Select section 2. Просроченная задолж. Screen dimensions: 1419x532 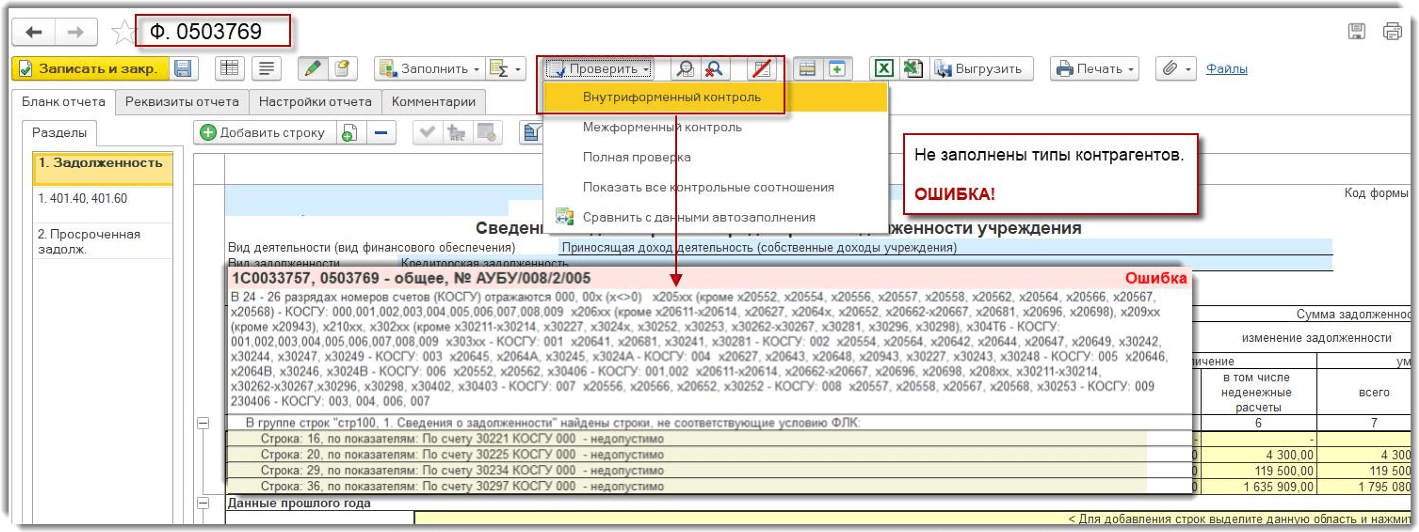(88, 241)
